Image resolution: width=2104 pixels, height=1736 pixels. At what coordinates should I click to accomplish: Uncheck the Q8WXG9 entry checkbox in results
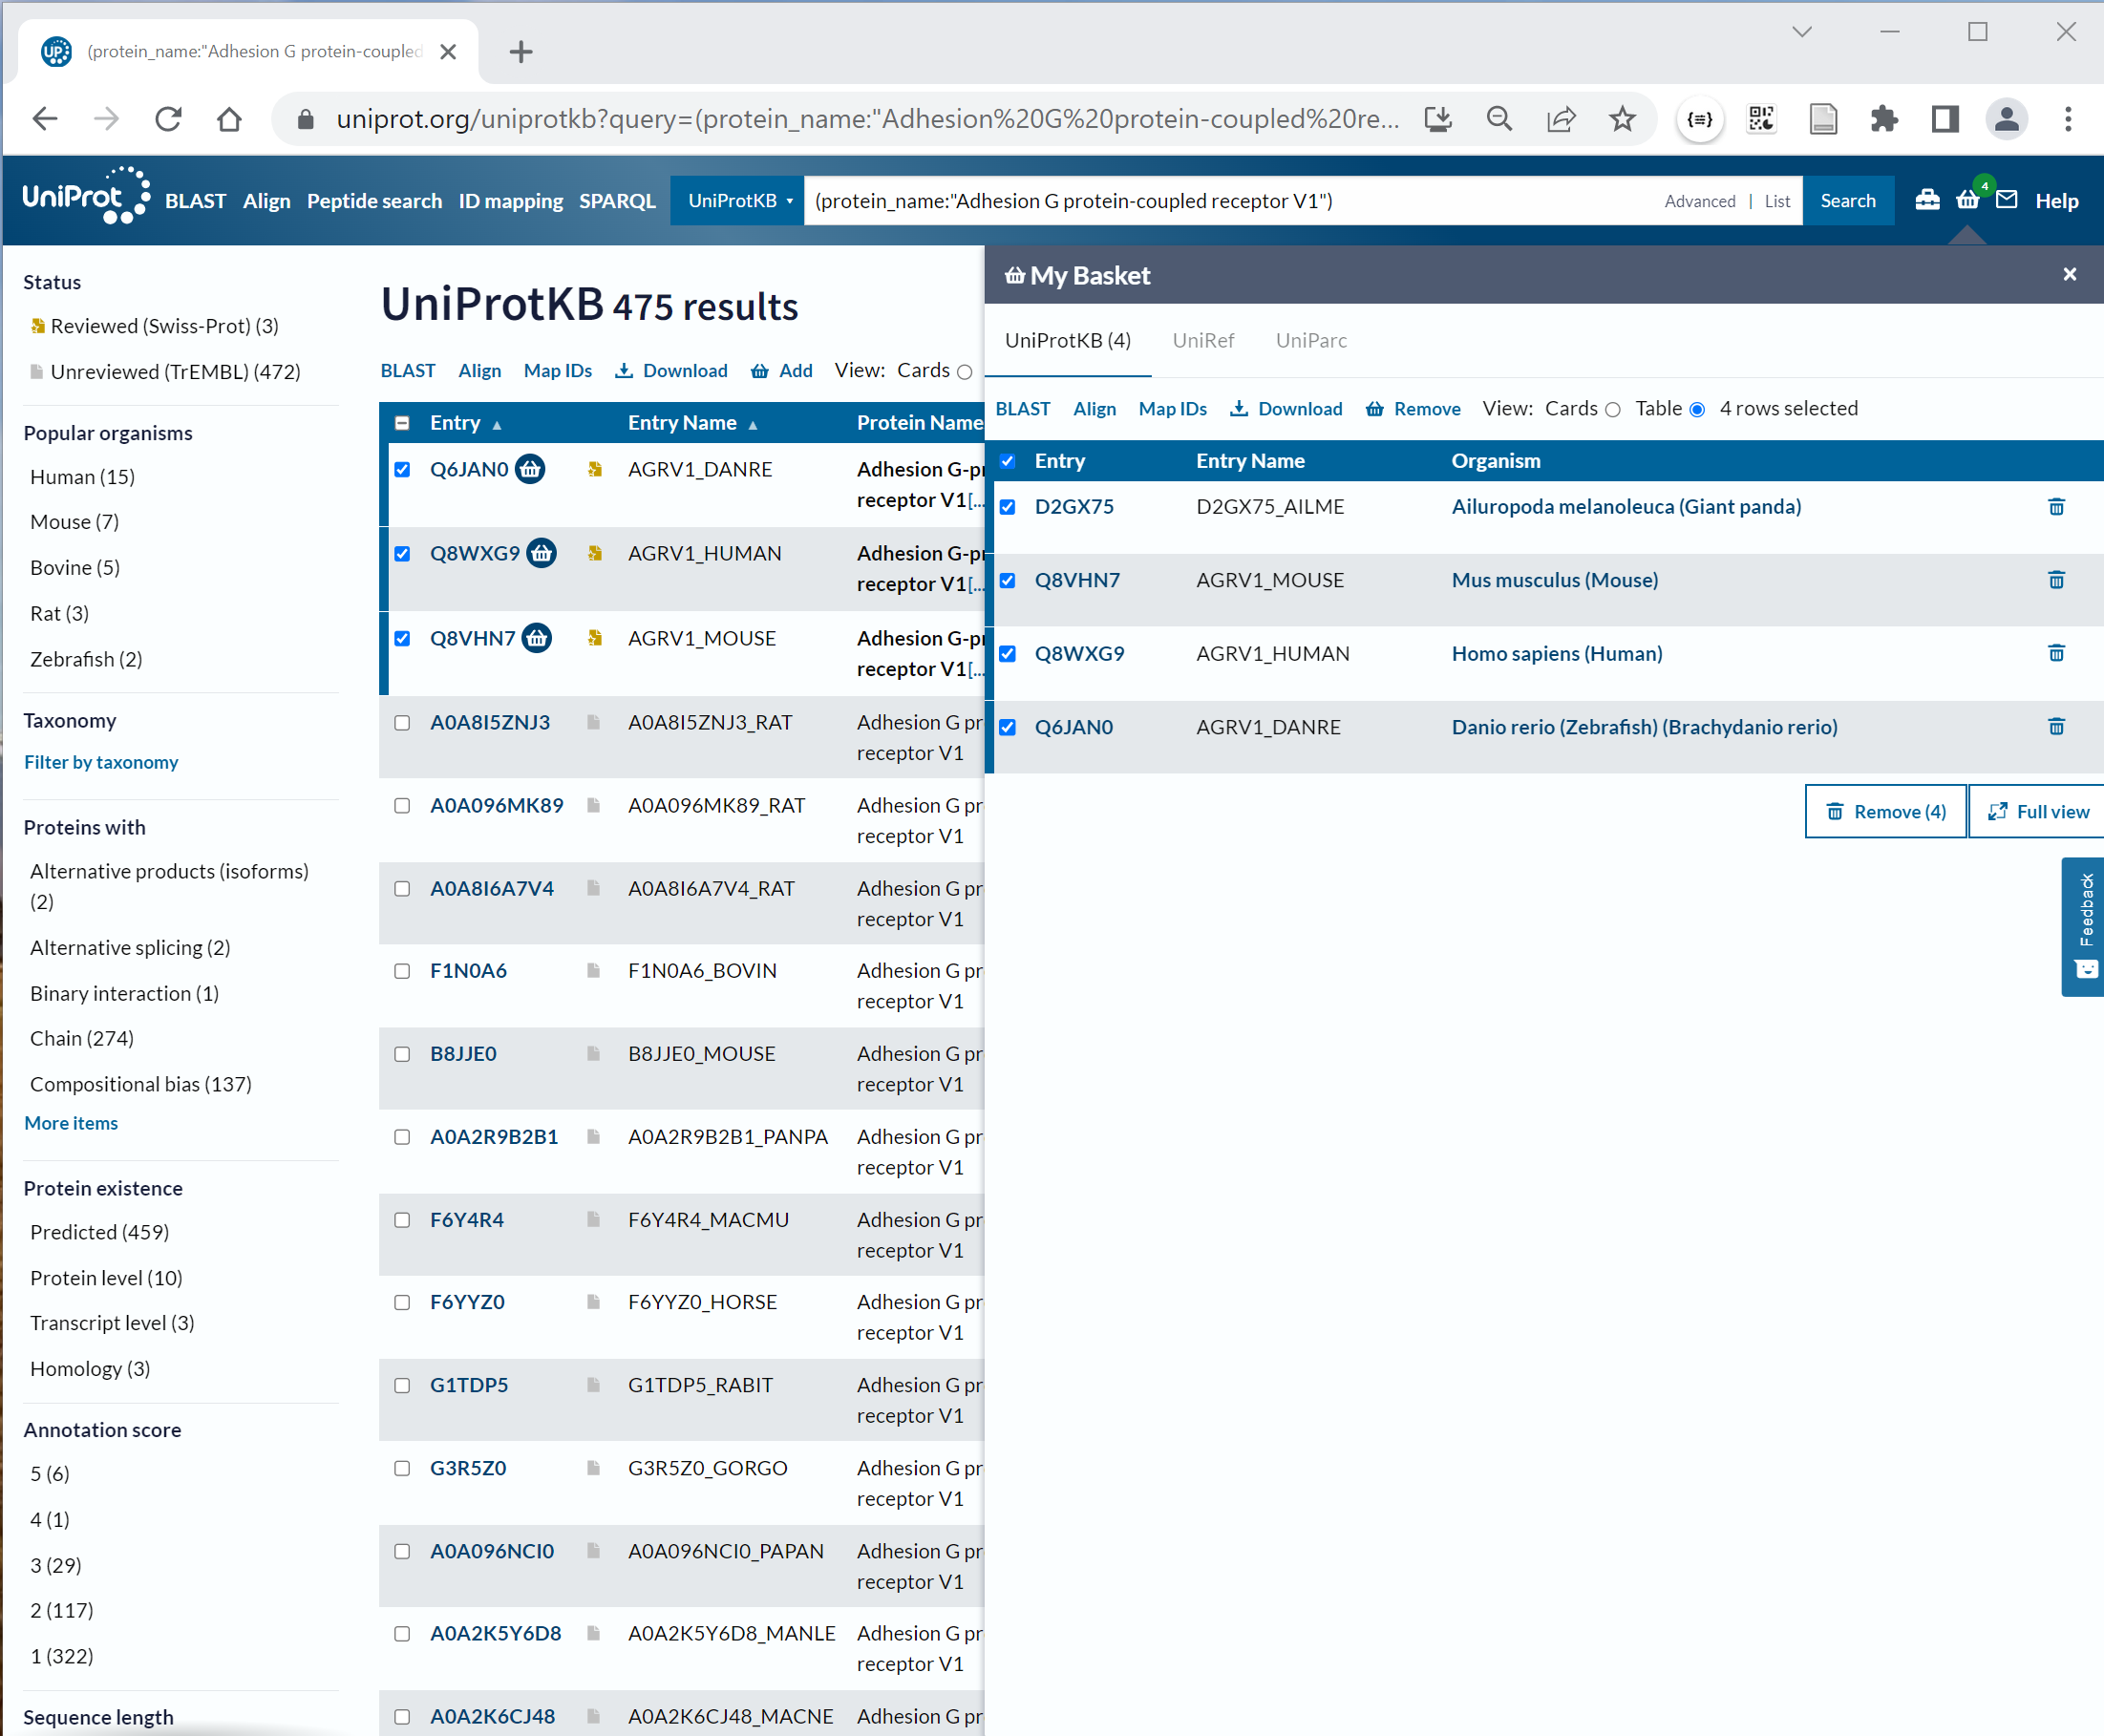(x=402, y=553)
